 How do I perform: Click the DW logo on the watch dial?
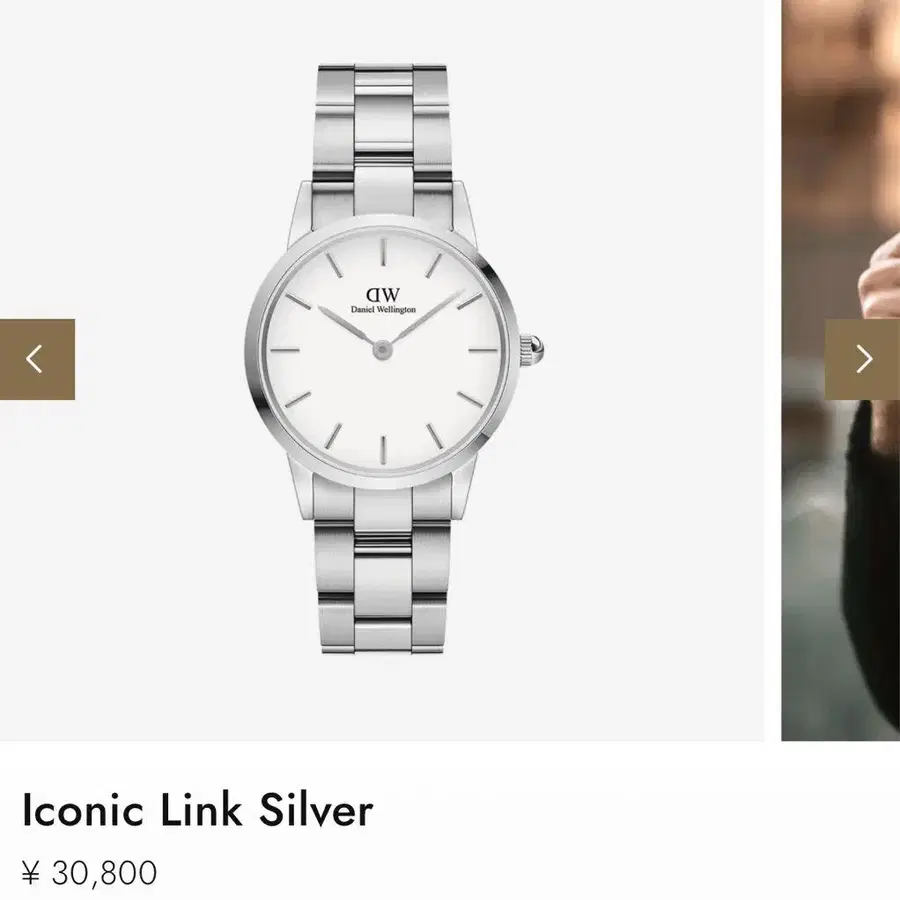[x=383, y=295]
